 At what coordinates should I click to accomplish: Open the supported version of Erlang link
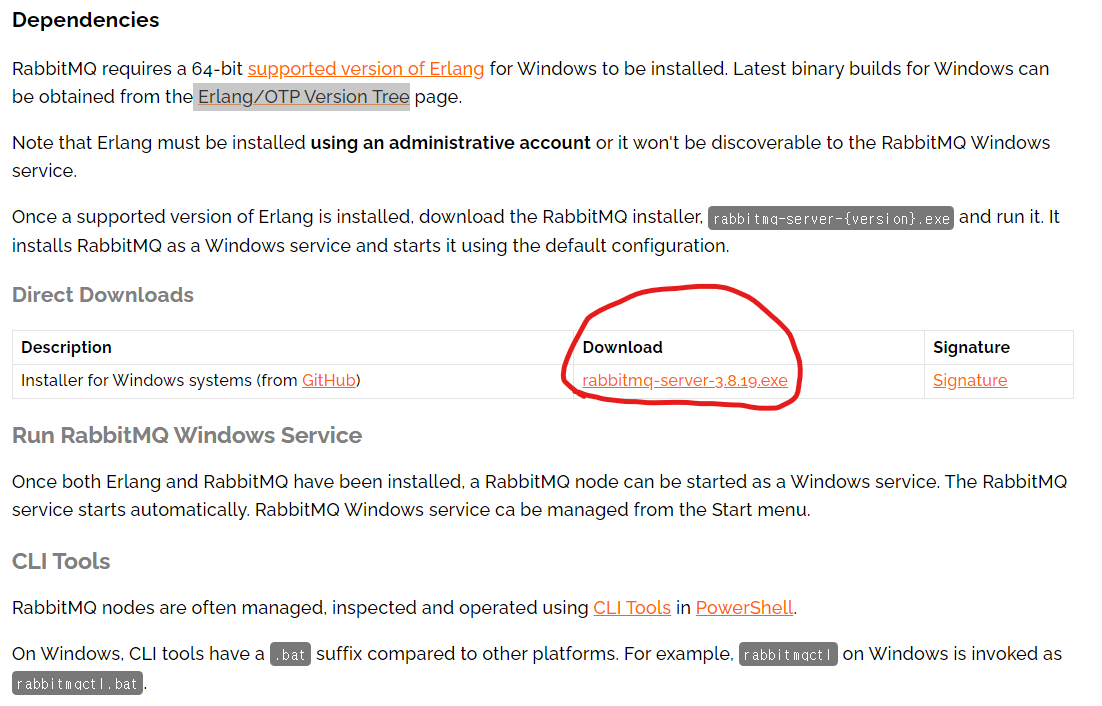365,69
